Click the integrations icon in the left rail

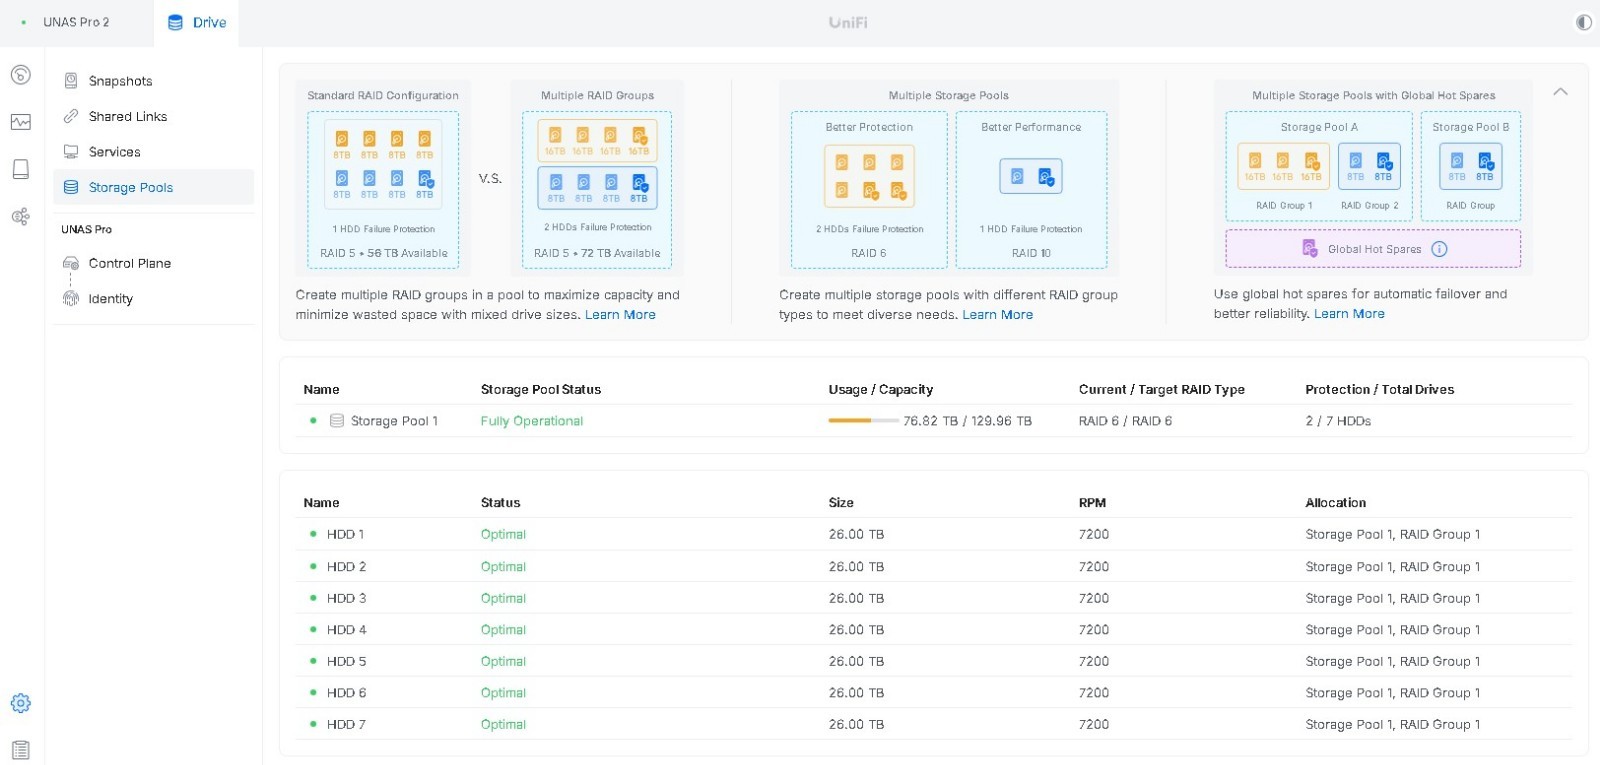(20, 216)
